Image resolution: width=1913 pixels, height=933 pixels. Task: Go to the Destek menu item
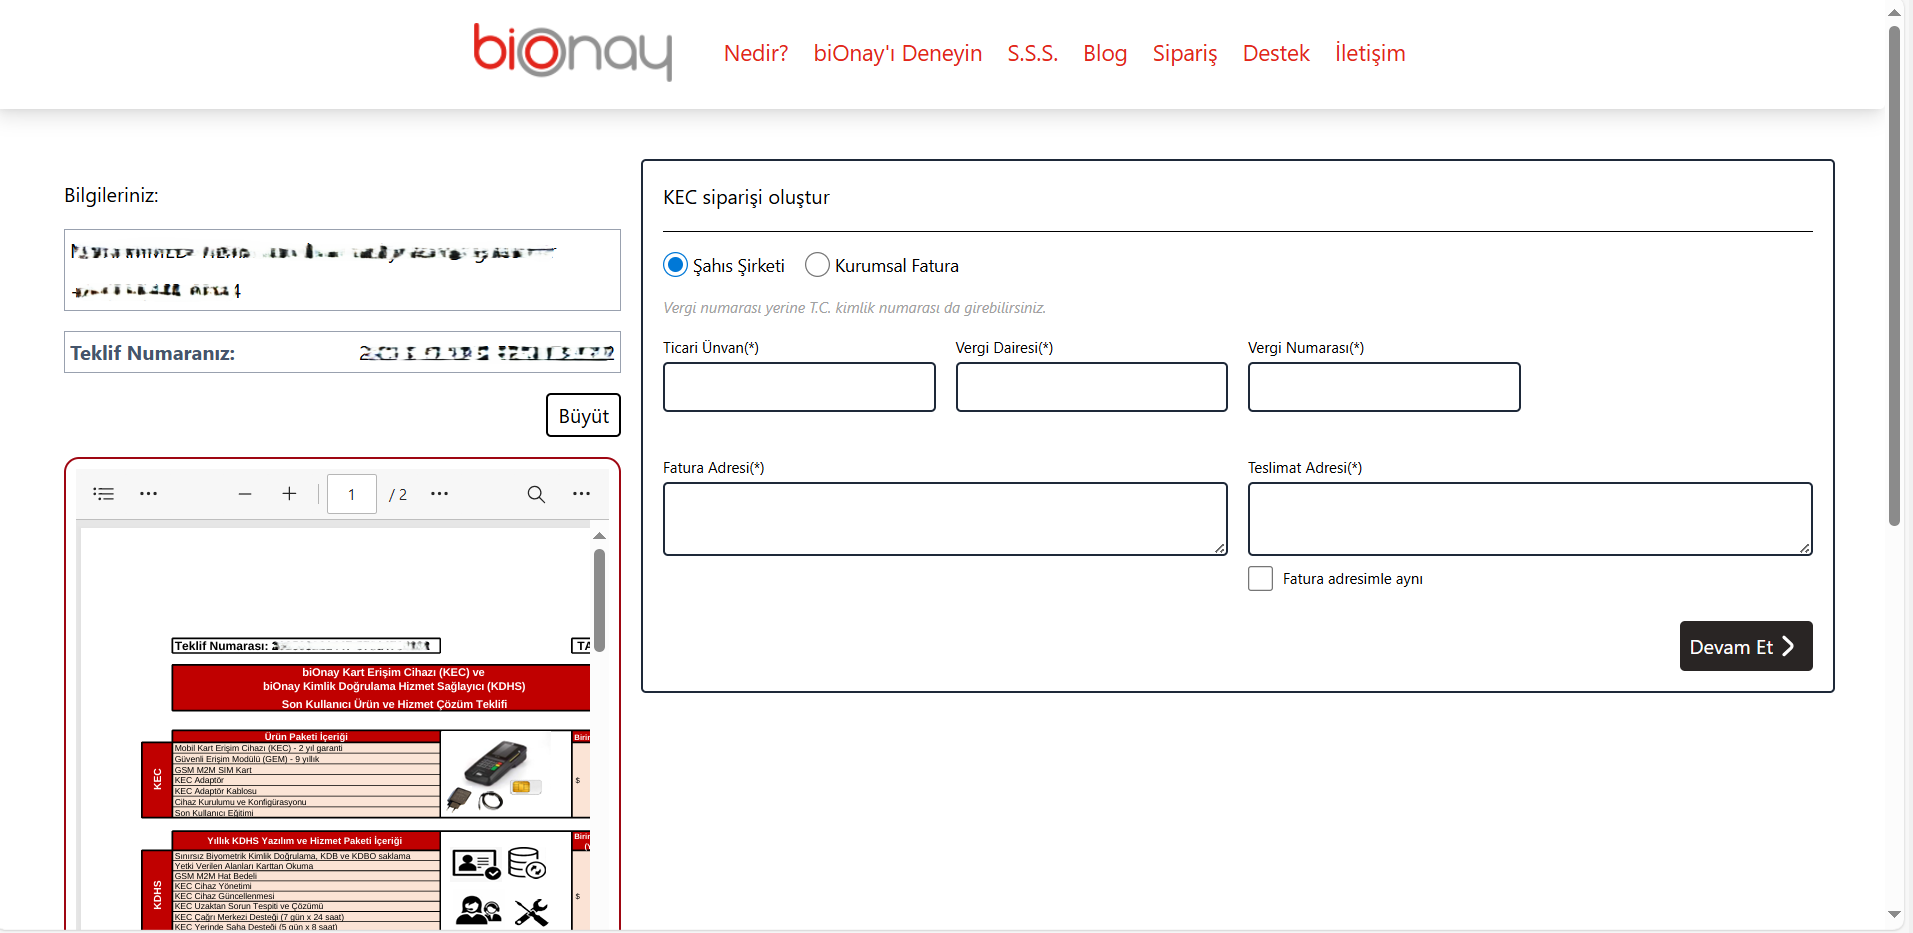[x=1275, y=53]
